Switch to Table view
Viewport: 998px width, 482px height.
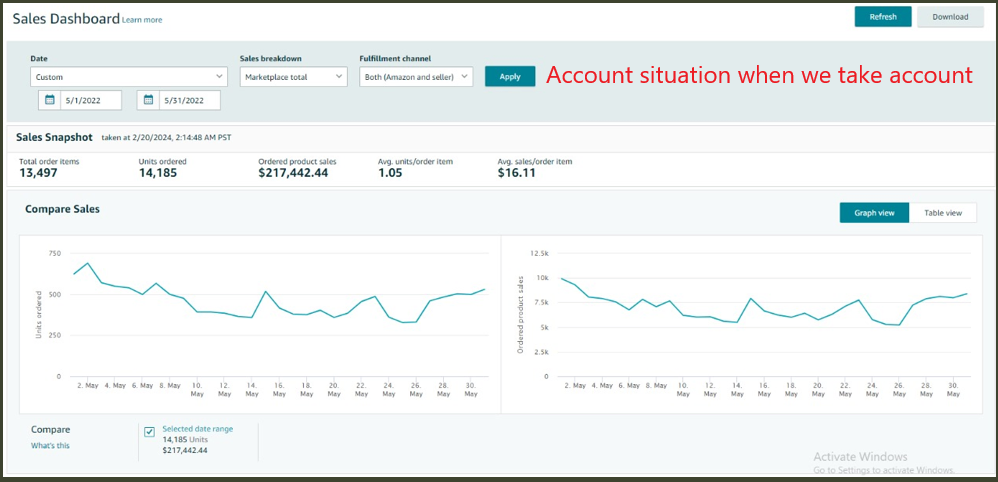(x=942, y=213)
